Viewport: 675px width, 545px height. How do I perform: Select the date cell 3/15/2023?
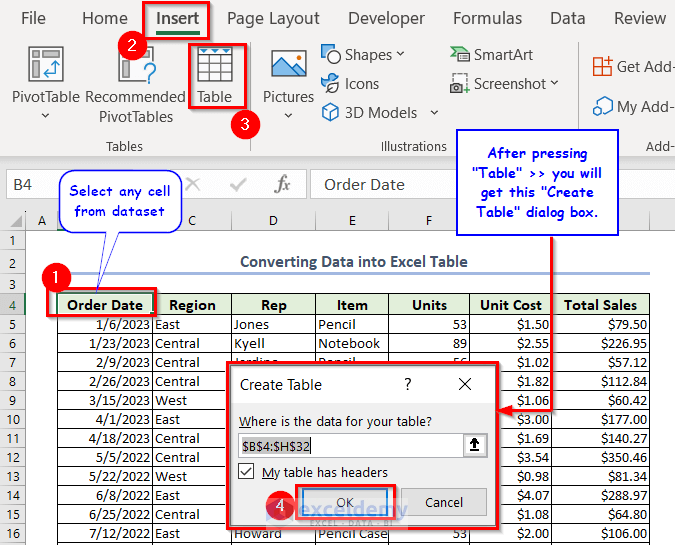click(105, 400)
